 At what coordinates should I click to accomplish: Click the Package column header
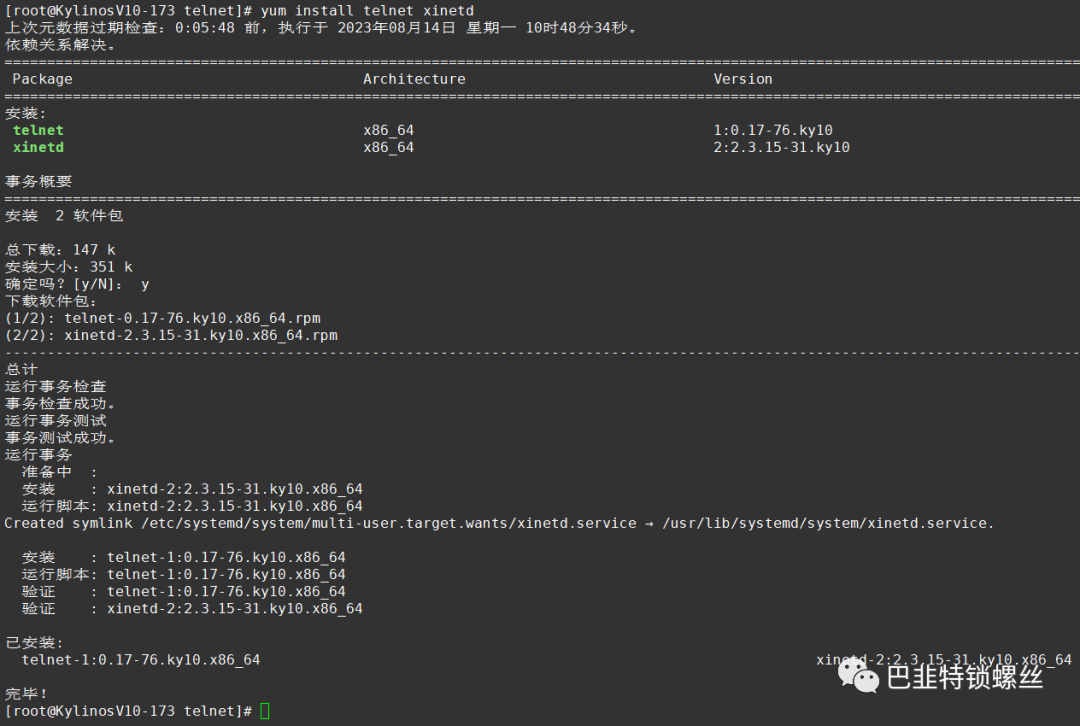click(x=42, y=79)
